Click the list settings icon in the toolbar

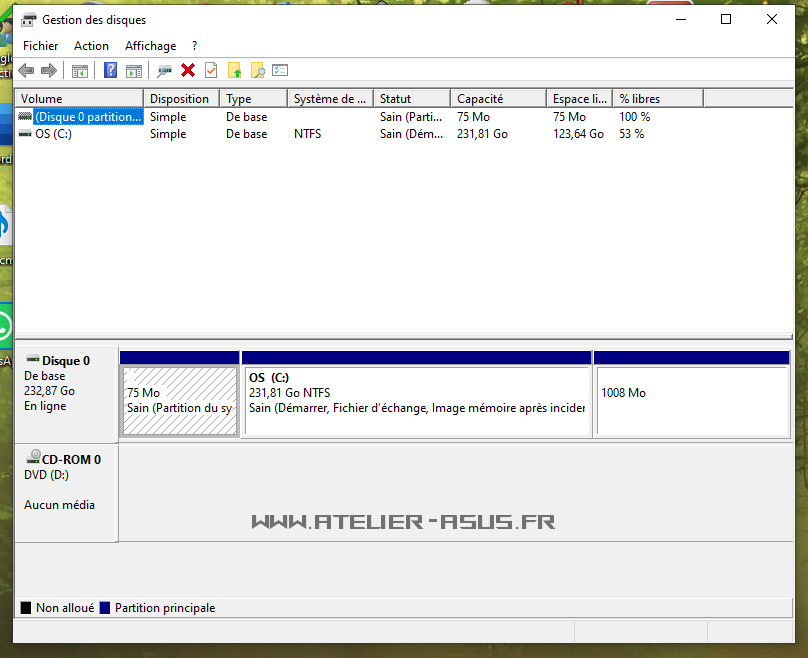tap(280, 70)
